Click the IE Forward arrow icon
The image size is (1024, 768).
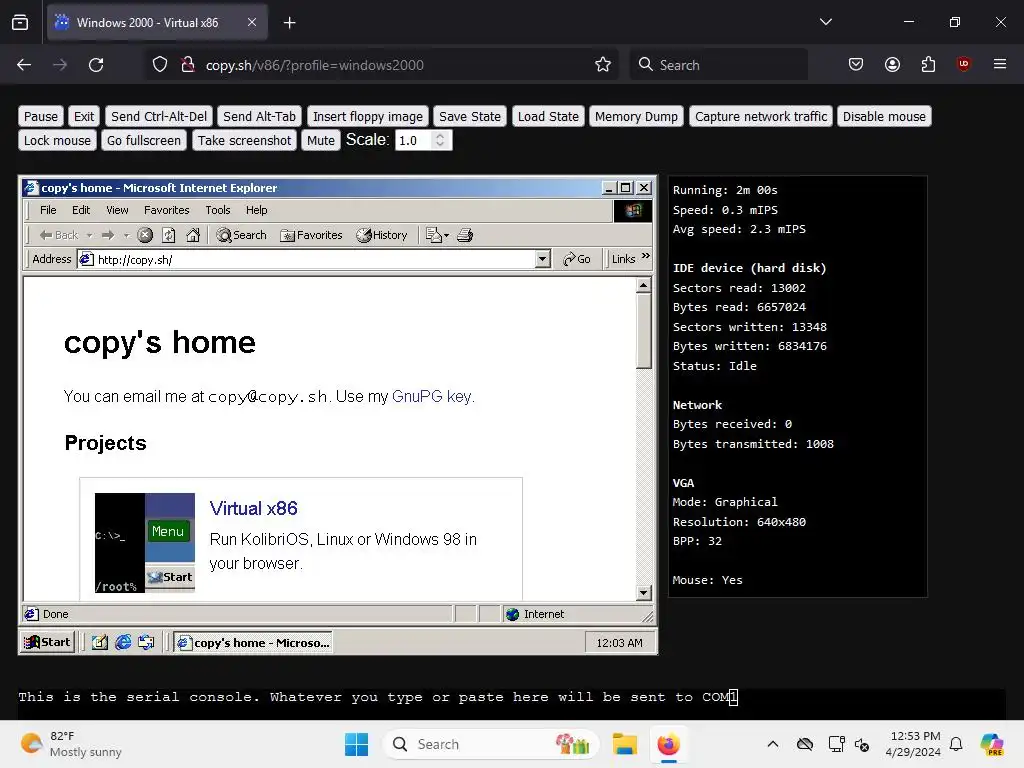(x=108, y=235)
